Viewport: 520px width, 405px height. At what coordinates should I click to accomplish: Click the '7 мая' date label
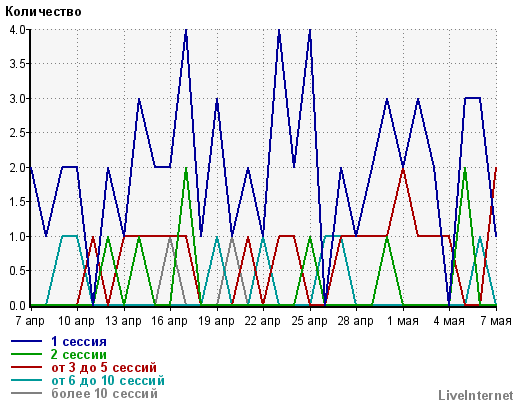click(x=496, y=321)
